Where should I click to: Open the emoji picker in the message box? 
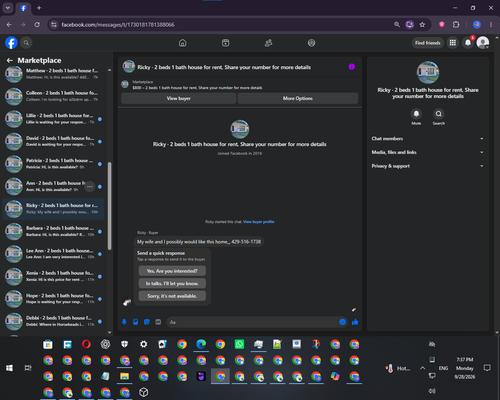pos(342,322)
